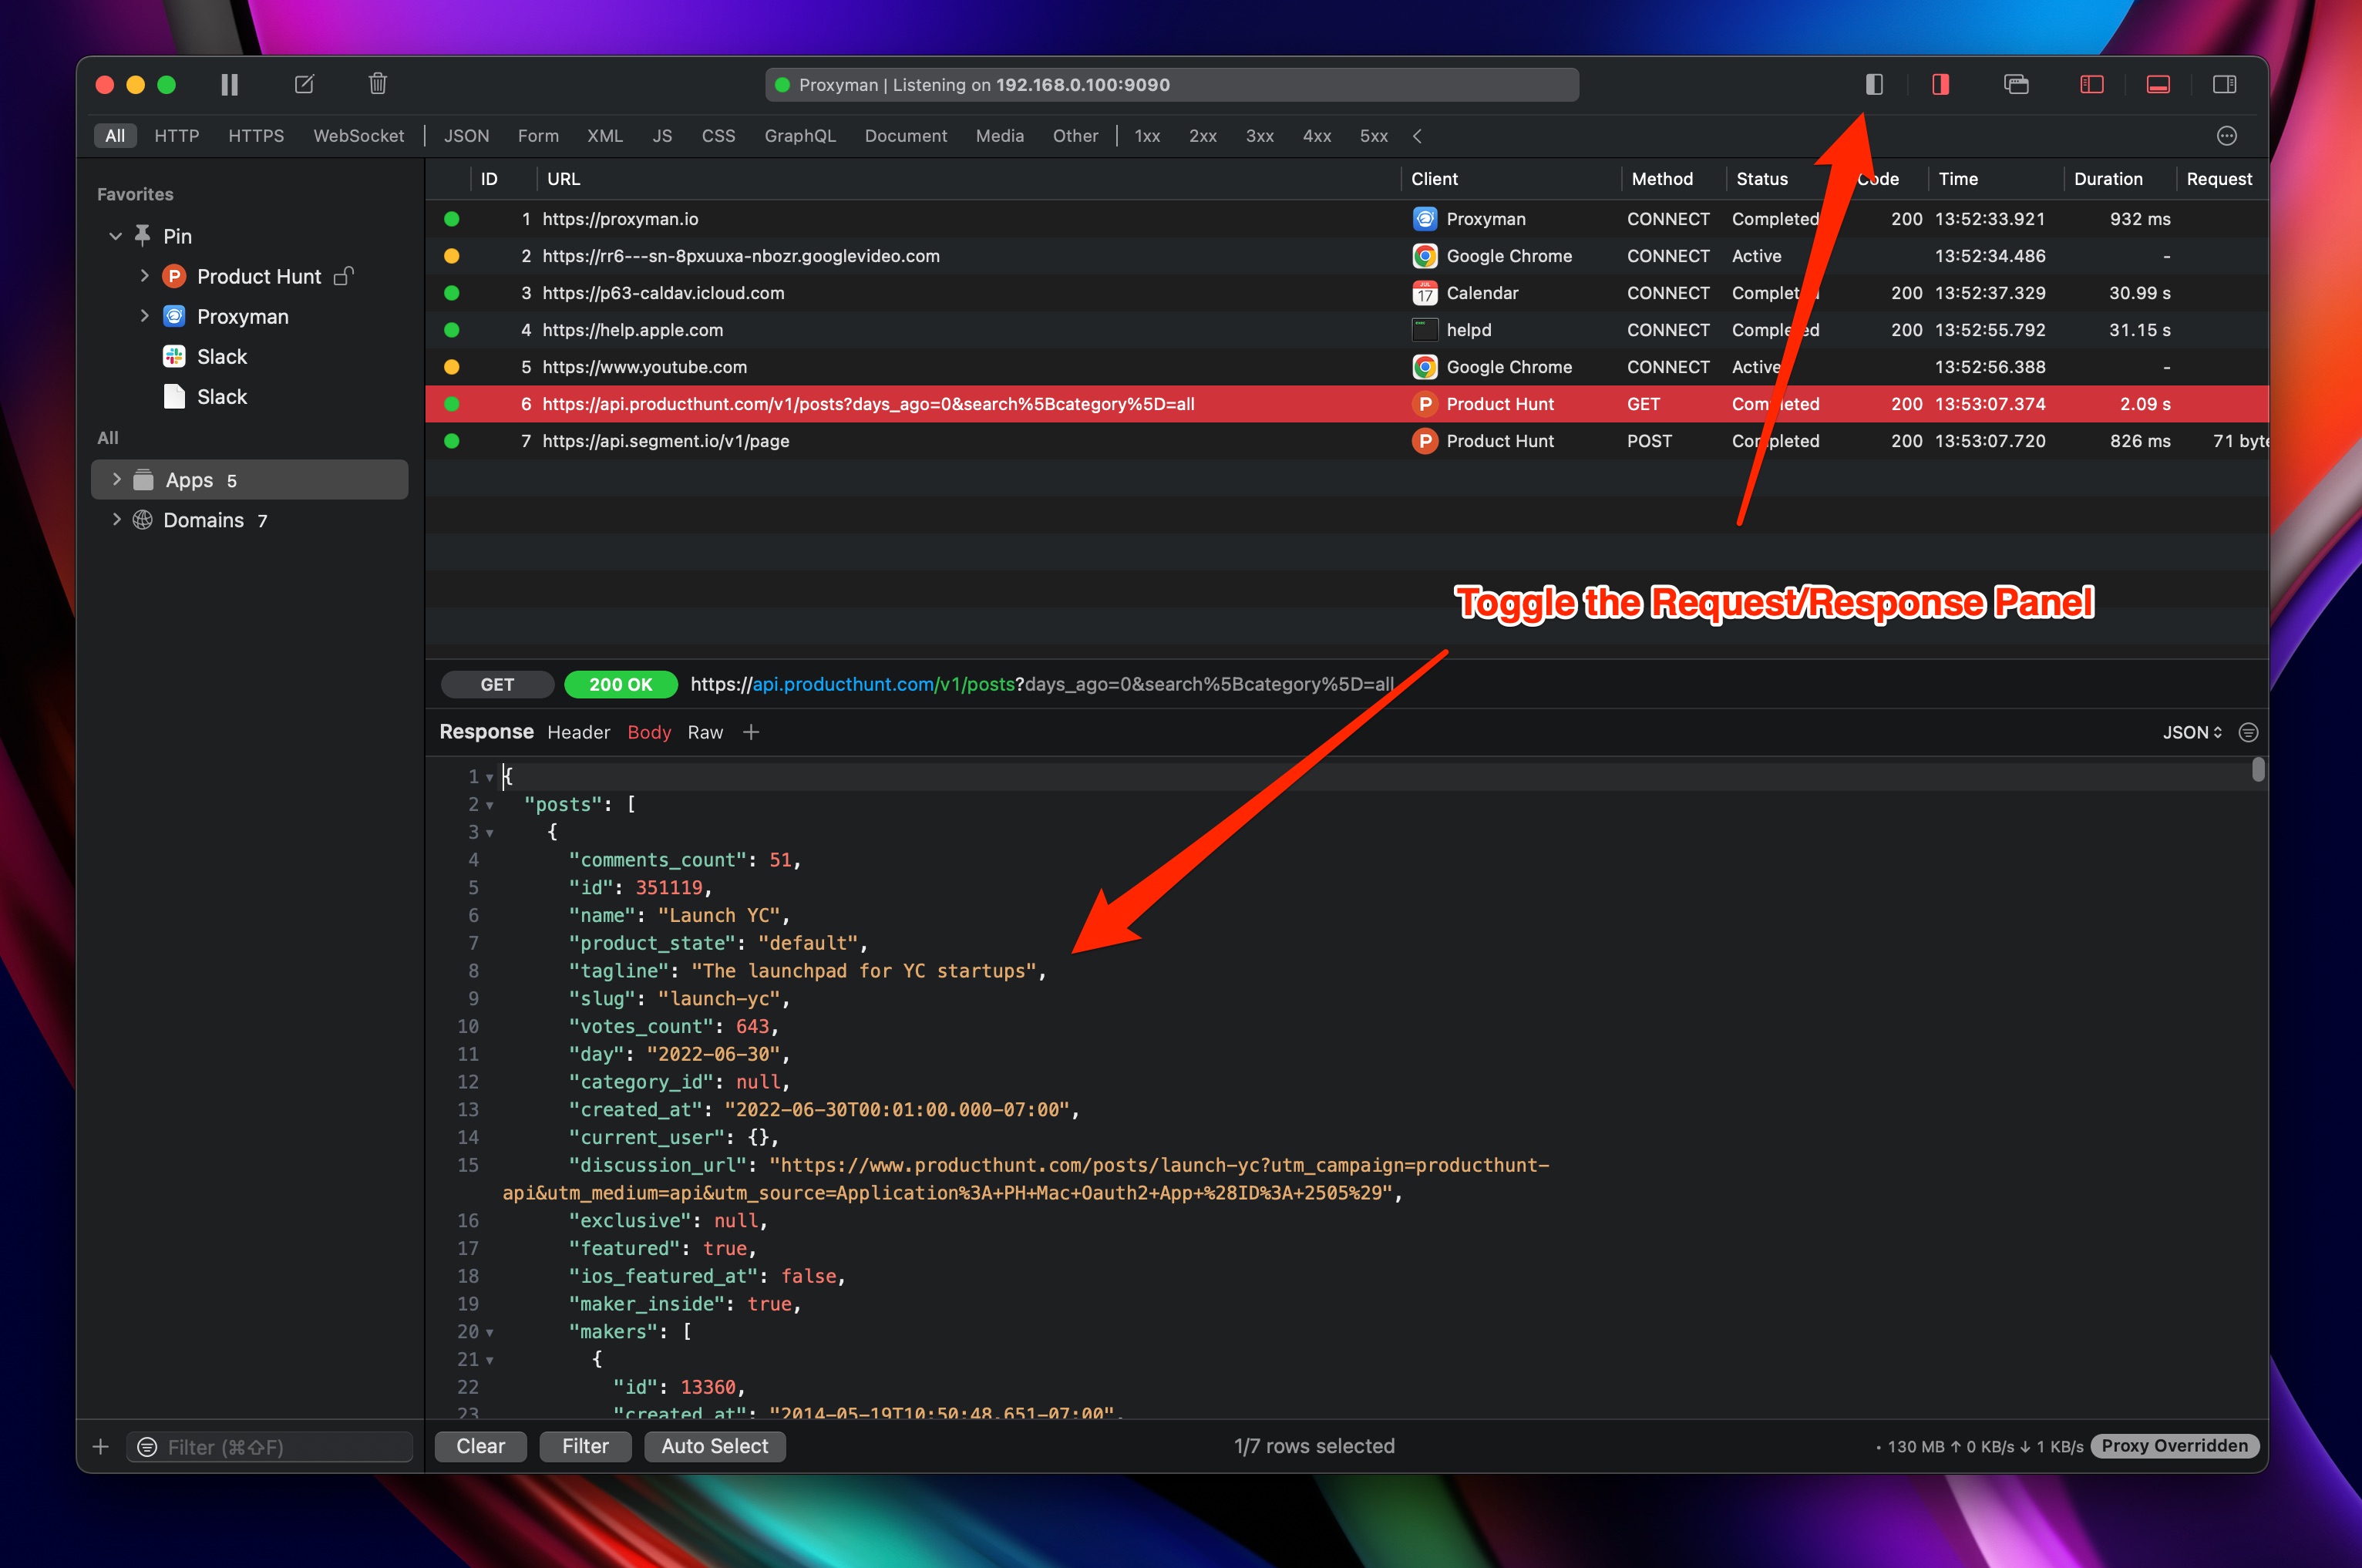This screenshot has width=2362, height=1568.
Task: Select the WebSocket filter tab
Action: (358, 135)
